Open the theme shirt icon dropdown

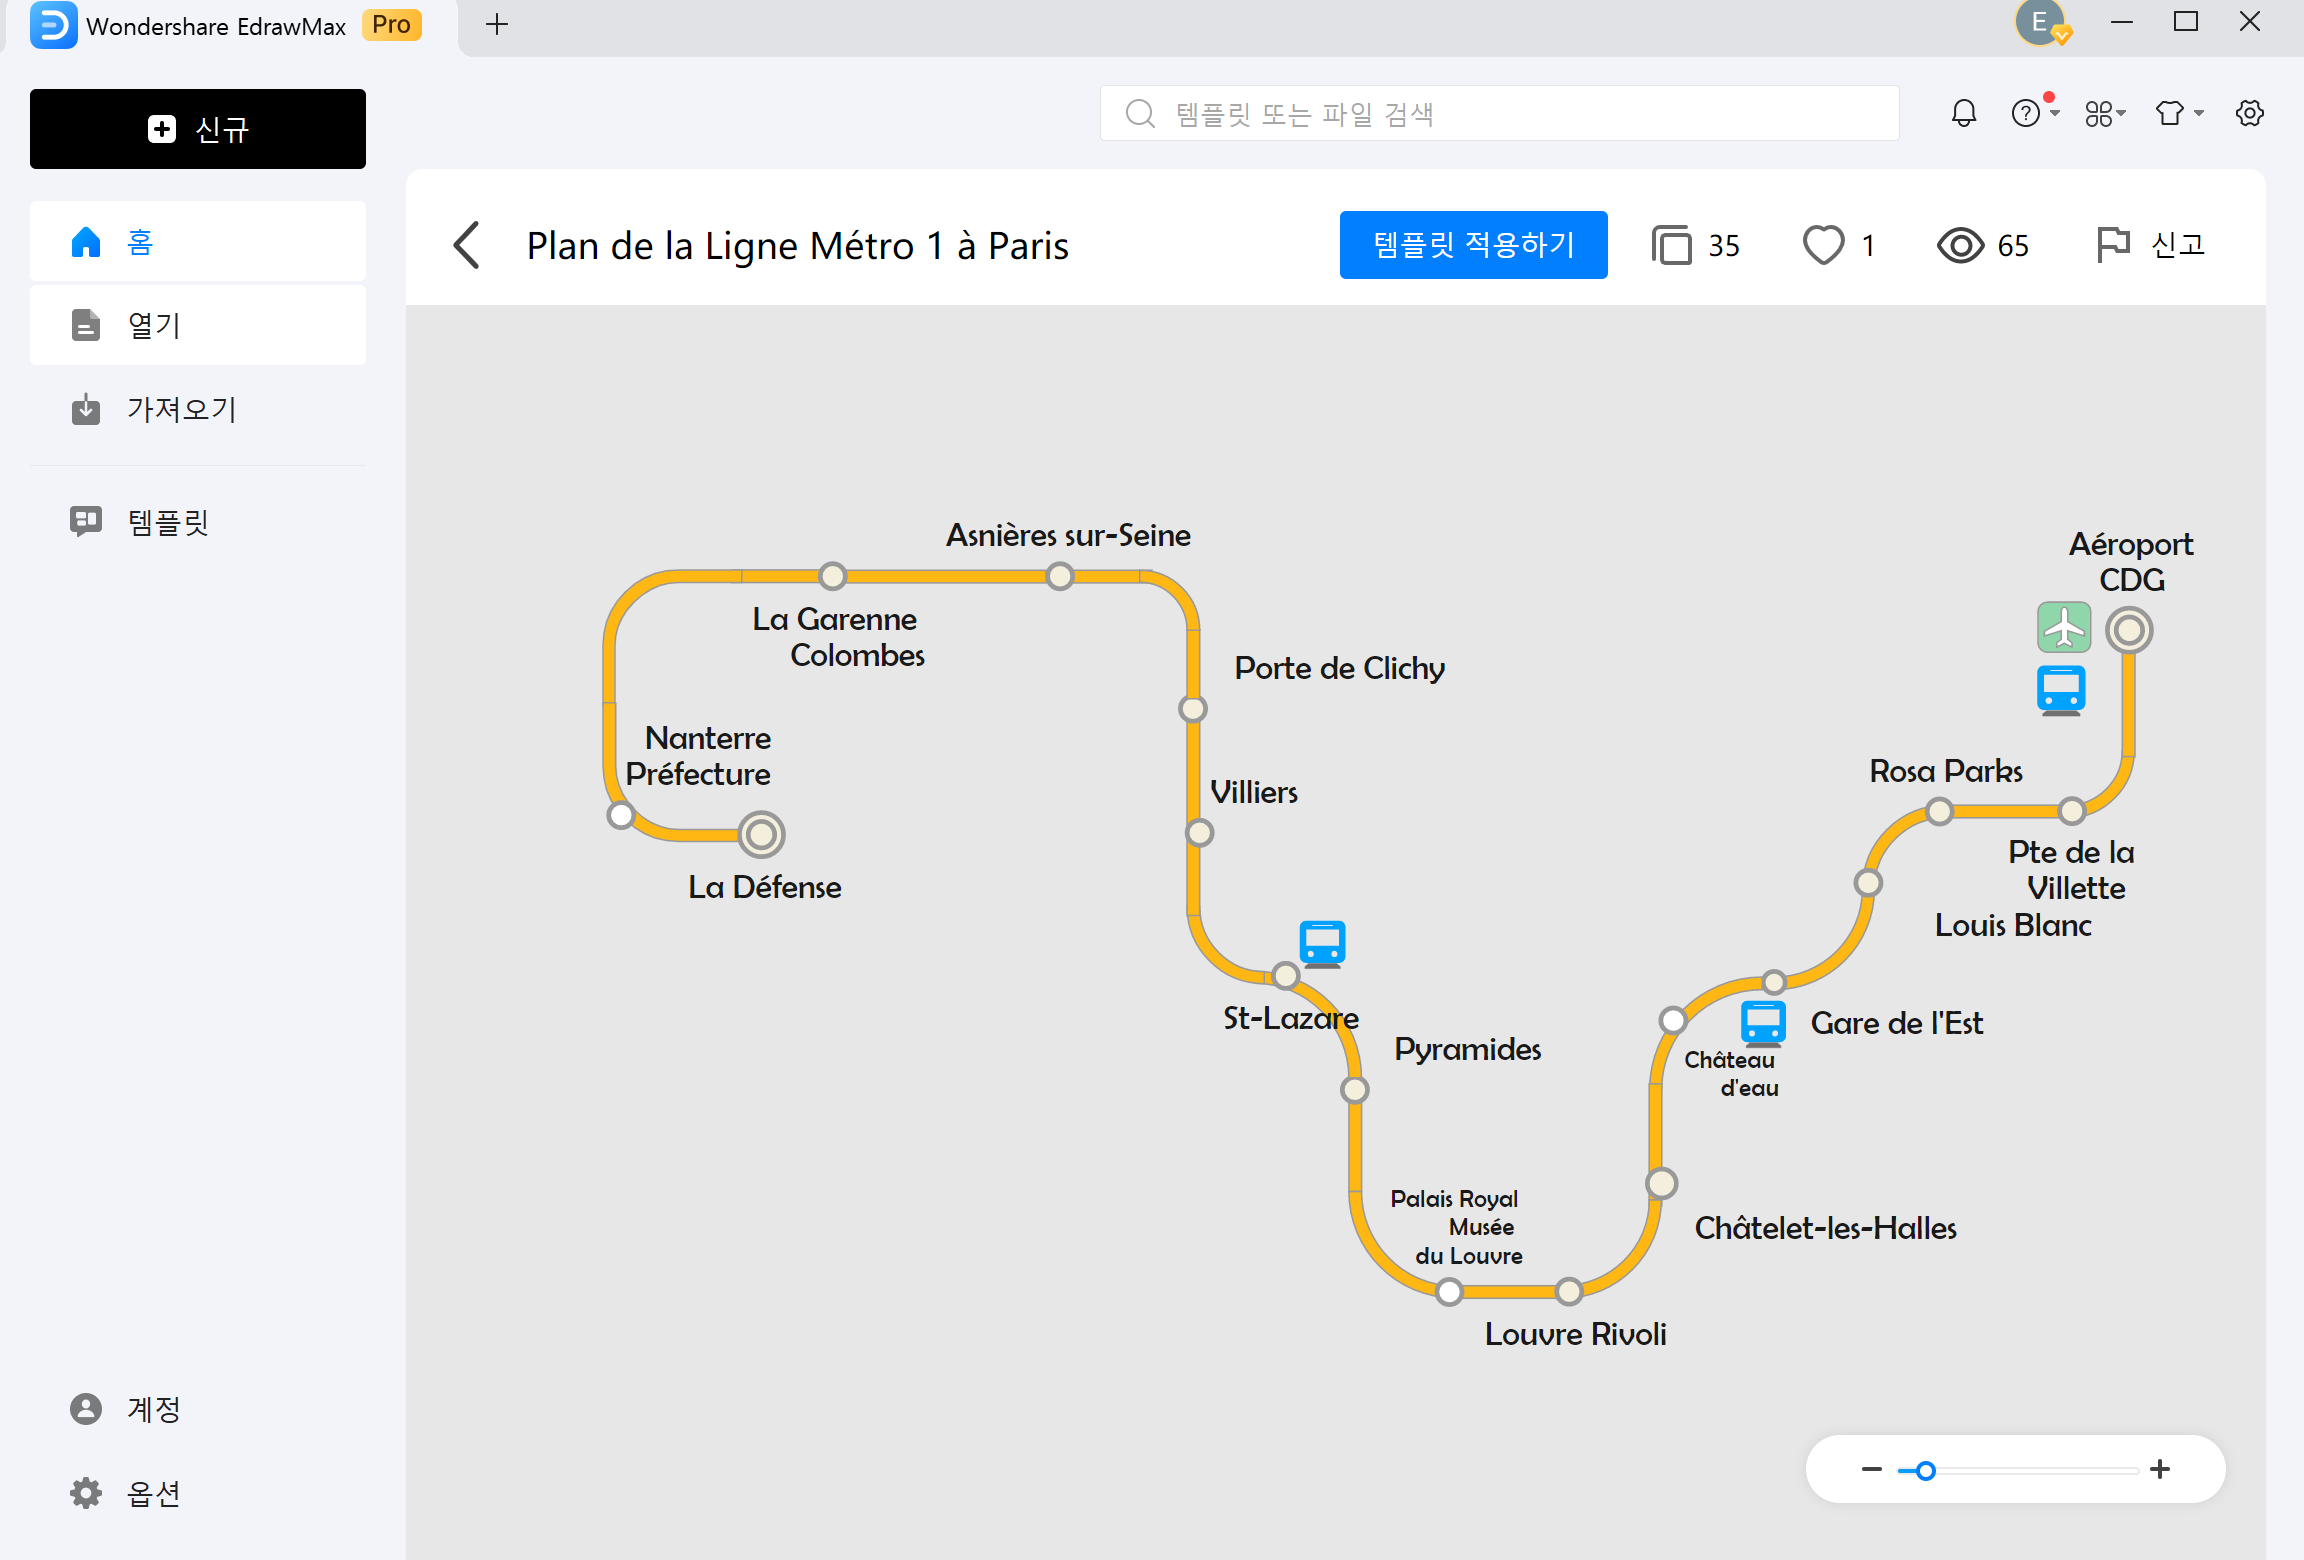[x=2179, y=113]
